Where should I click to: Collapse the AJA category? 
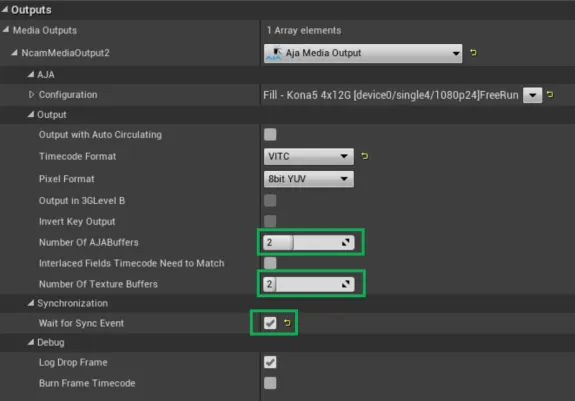[31, 74]
